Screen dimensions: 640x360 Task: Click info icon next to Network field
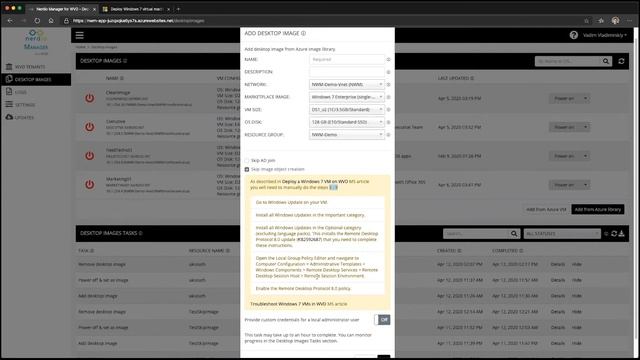click(x=388, y=84)
